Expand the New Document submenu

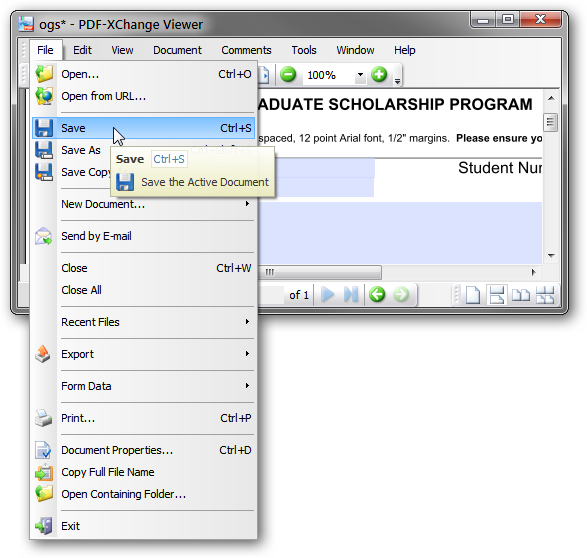(247, 204)
